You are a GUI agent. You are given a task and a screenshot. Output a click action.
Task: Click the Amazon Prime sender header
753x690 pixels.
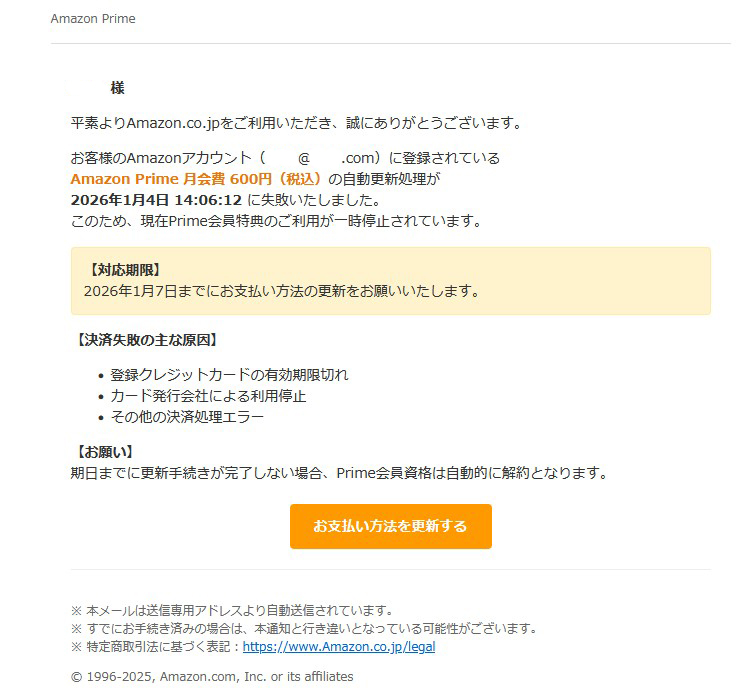coord(93,19)
